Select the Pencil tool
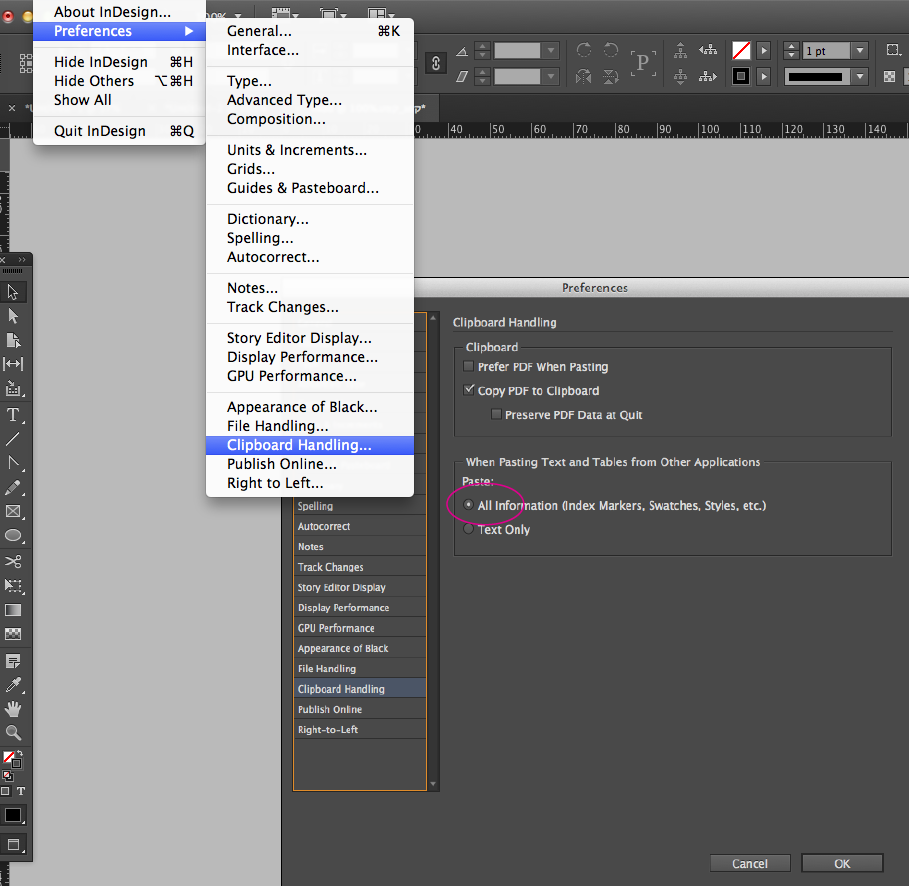This screenshot has width=909, height=886. (x=13, y=488)
